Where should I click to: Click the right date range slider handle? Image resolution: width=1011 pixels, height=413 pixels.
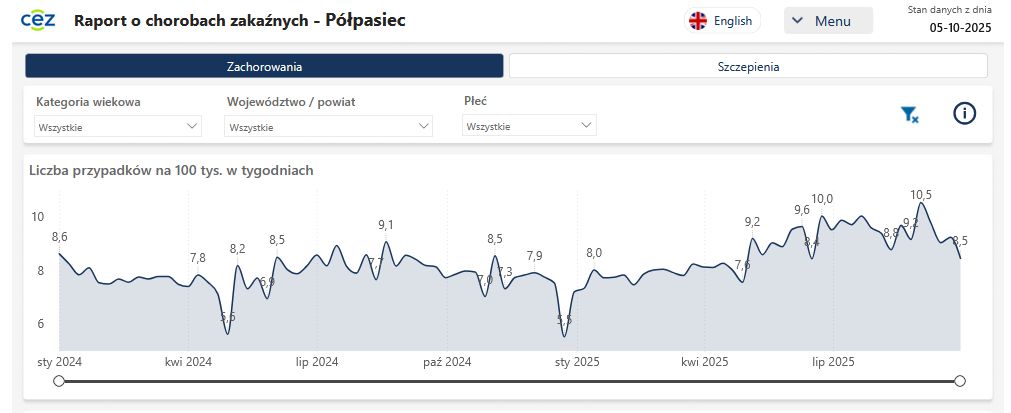960,381
